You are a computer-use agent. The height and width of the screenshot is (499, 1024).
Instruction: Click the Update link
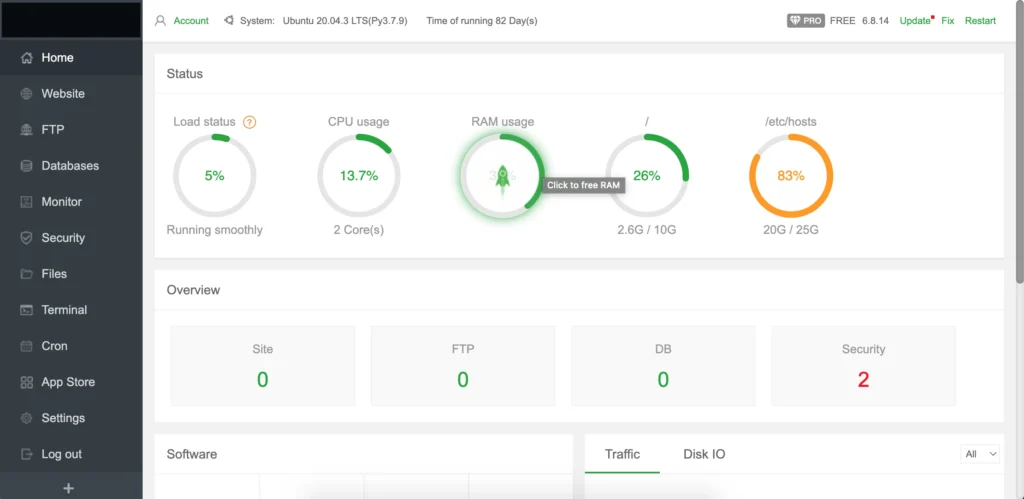click(x=914, y=20)
